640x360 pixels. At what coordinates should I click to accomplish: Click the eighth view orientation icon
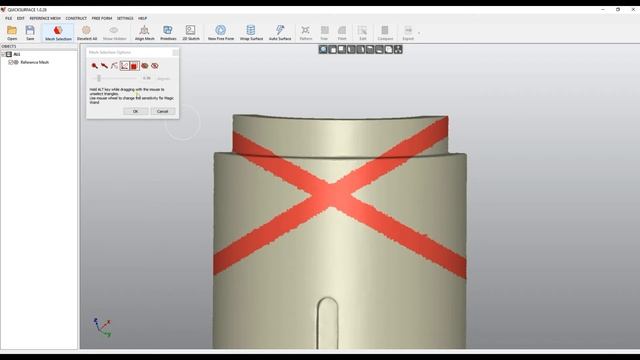coord(389,49)
